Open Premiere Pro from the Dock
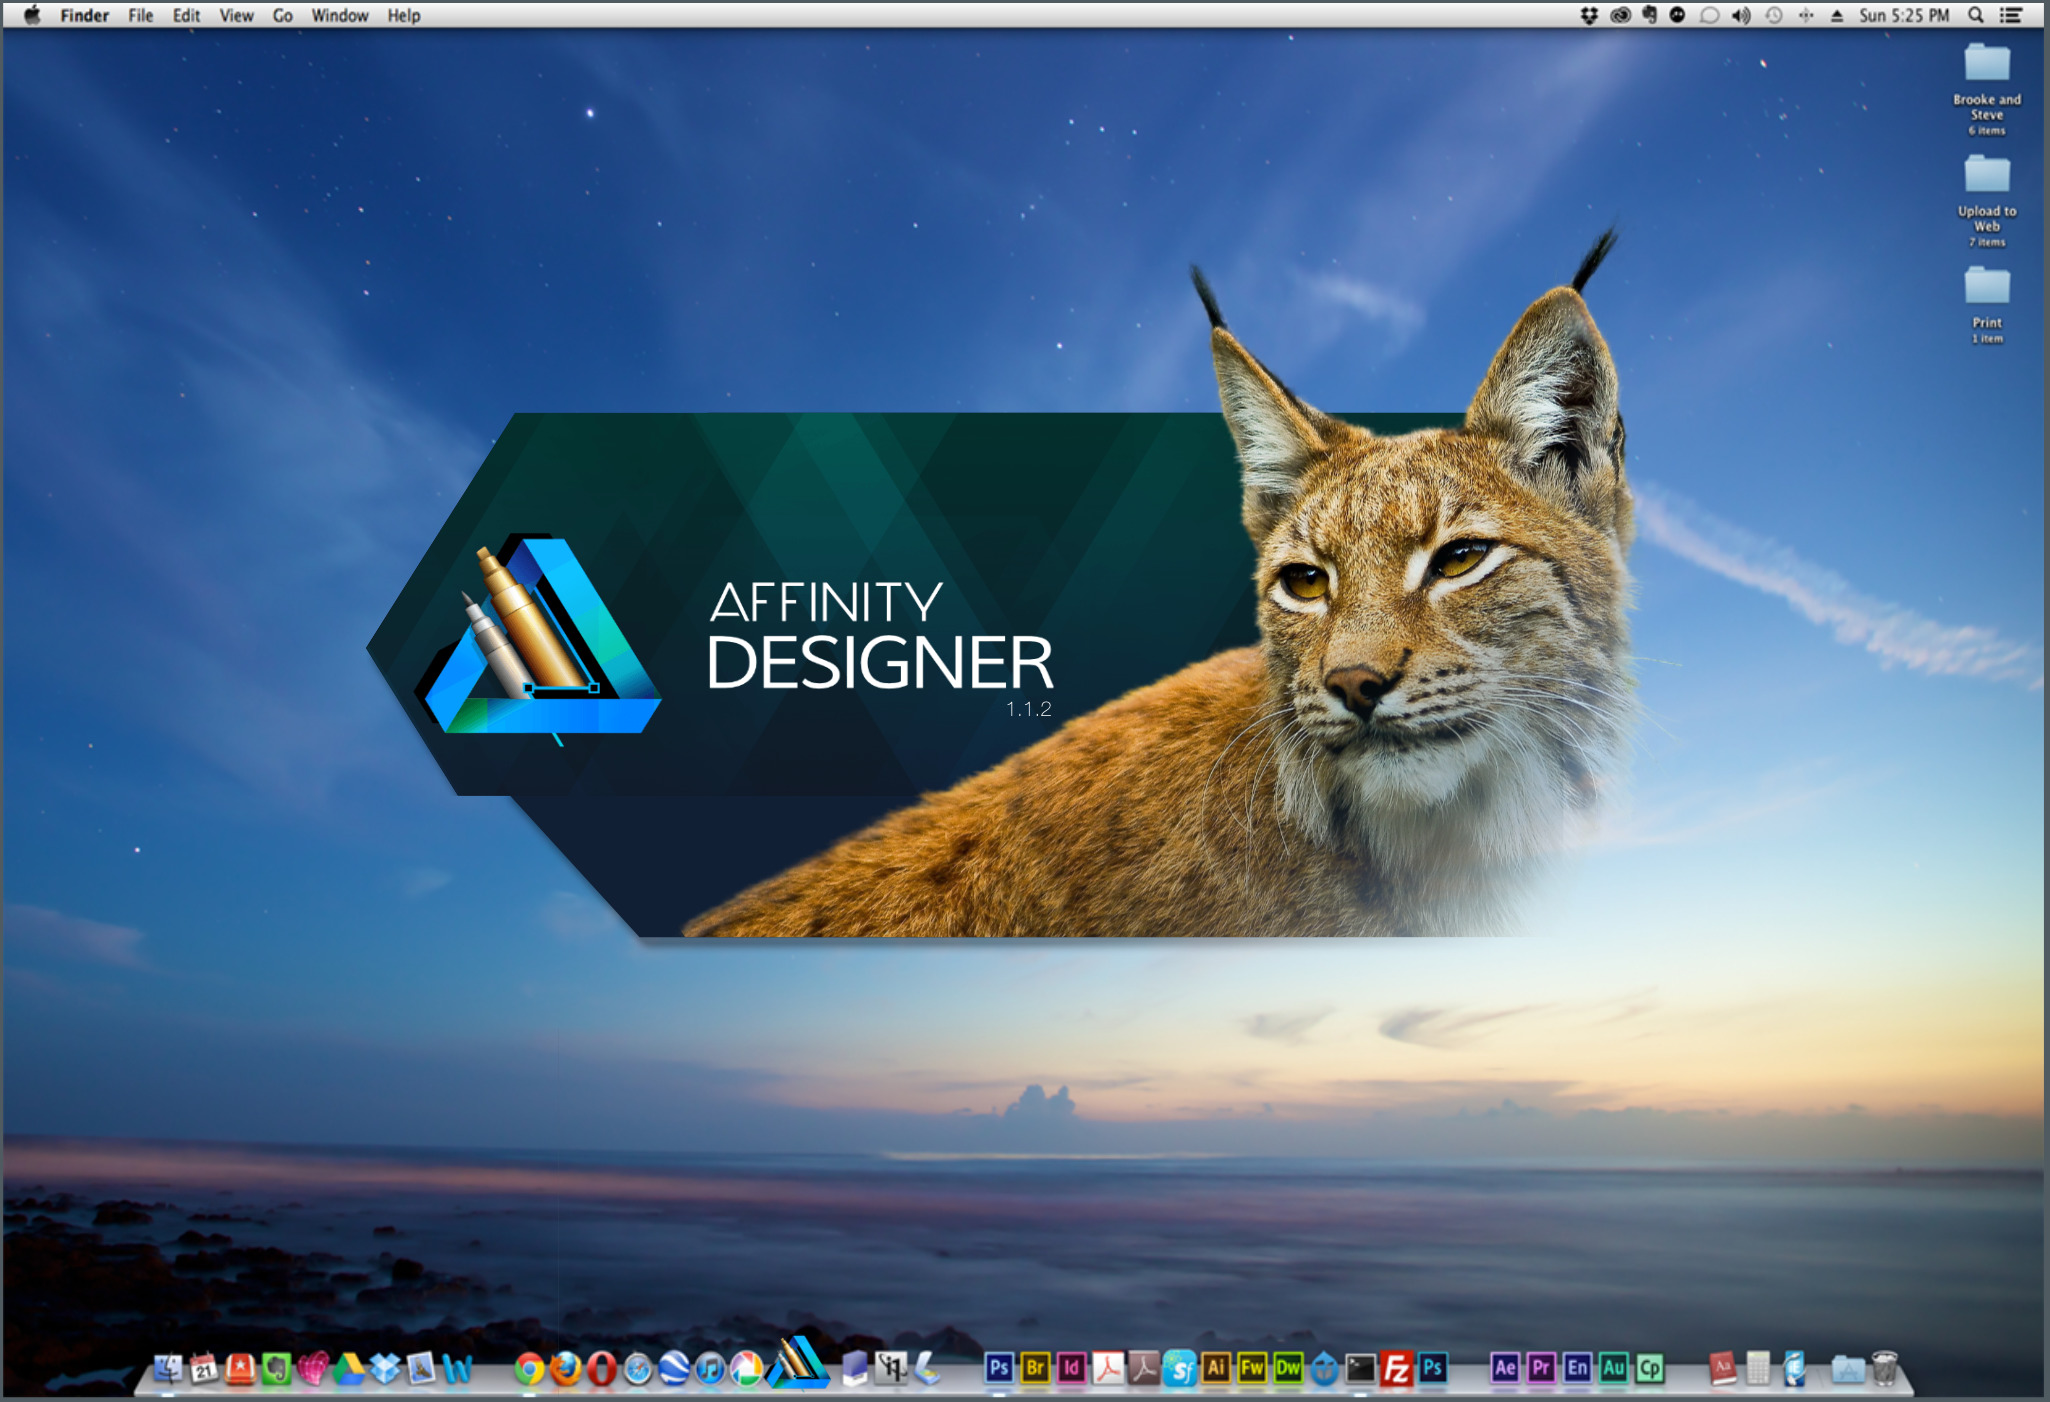The image size is (2050, 1402). pyautogui.click(x=1540, y=1368)
